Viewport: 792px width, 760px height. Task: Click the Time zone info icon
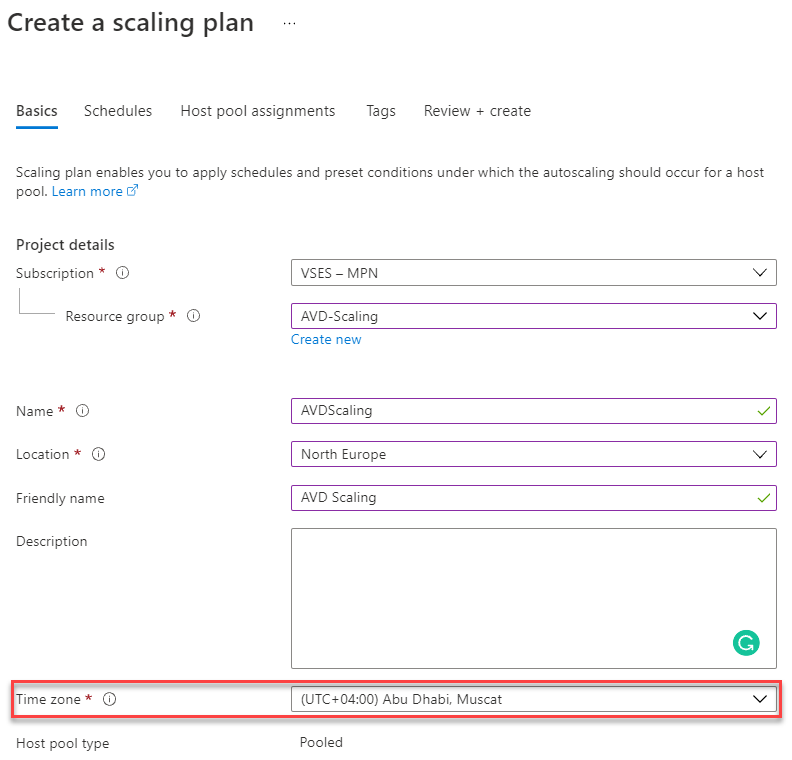[x=110, y=700]
